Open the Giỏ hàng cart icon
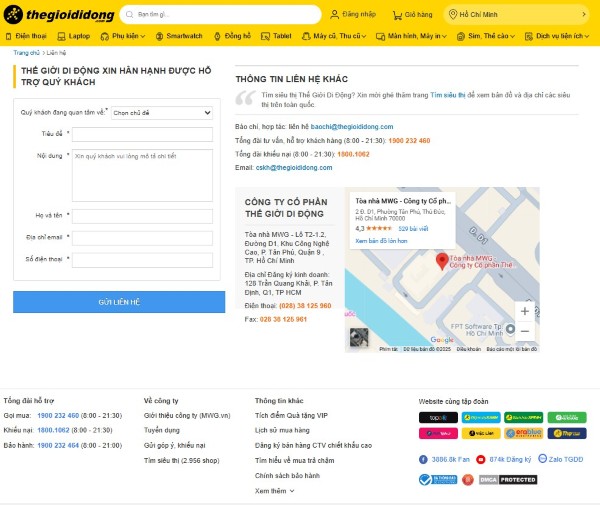Image resolution: width=600 pixels, height=505 pixels. click(x=397, y=15)
